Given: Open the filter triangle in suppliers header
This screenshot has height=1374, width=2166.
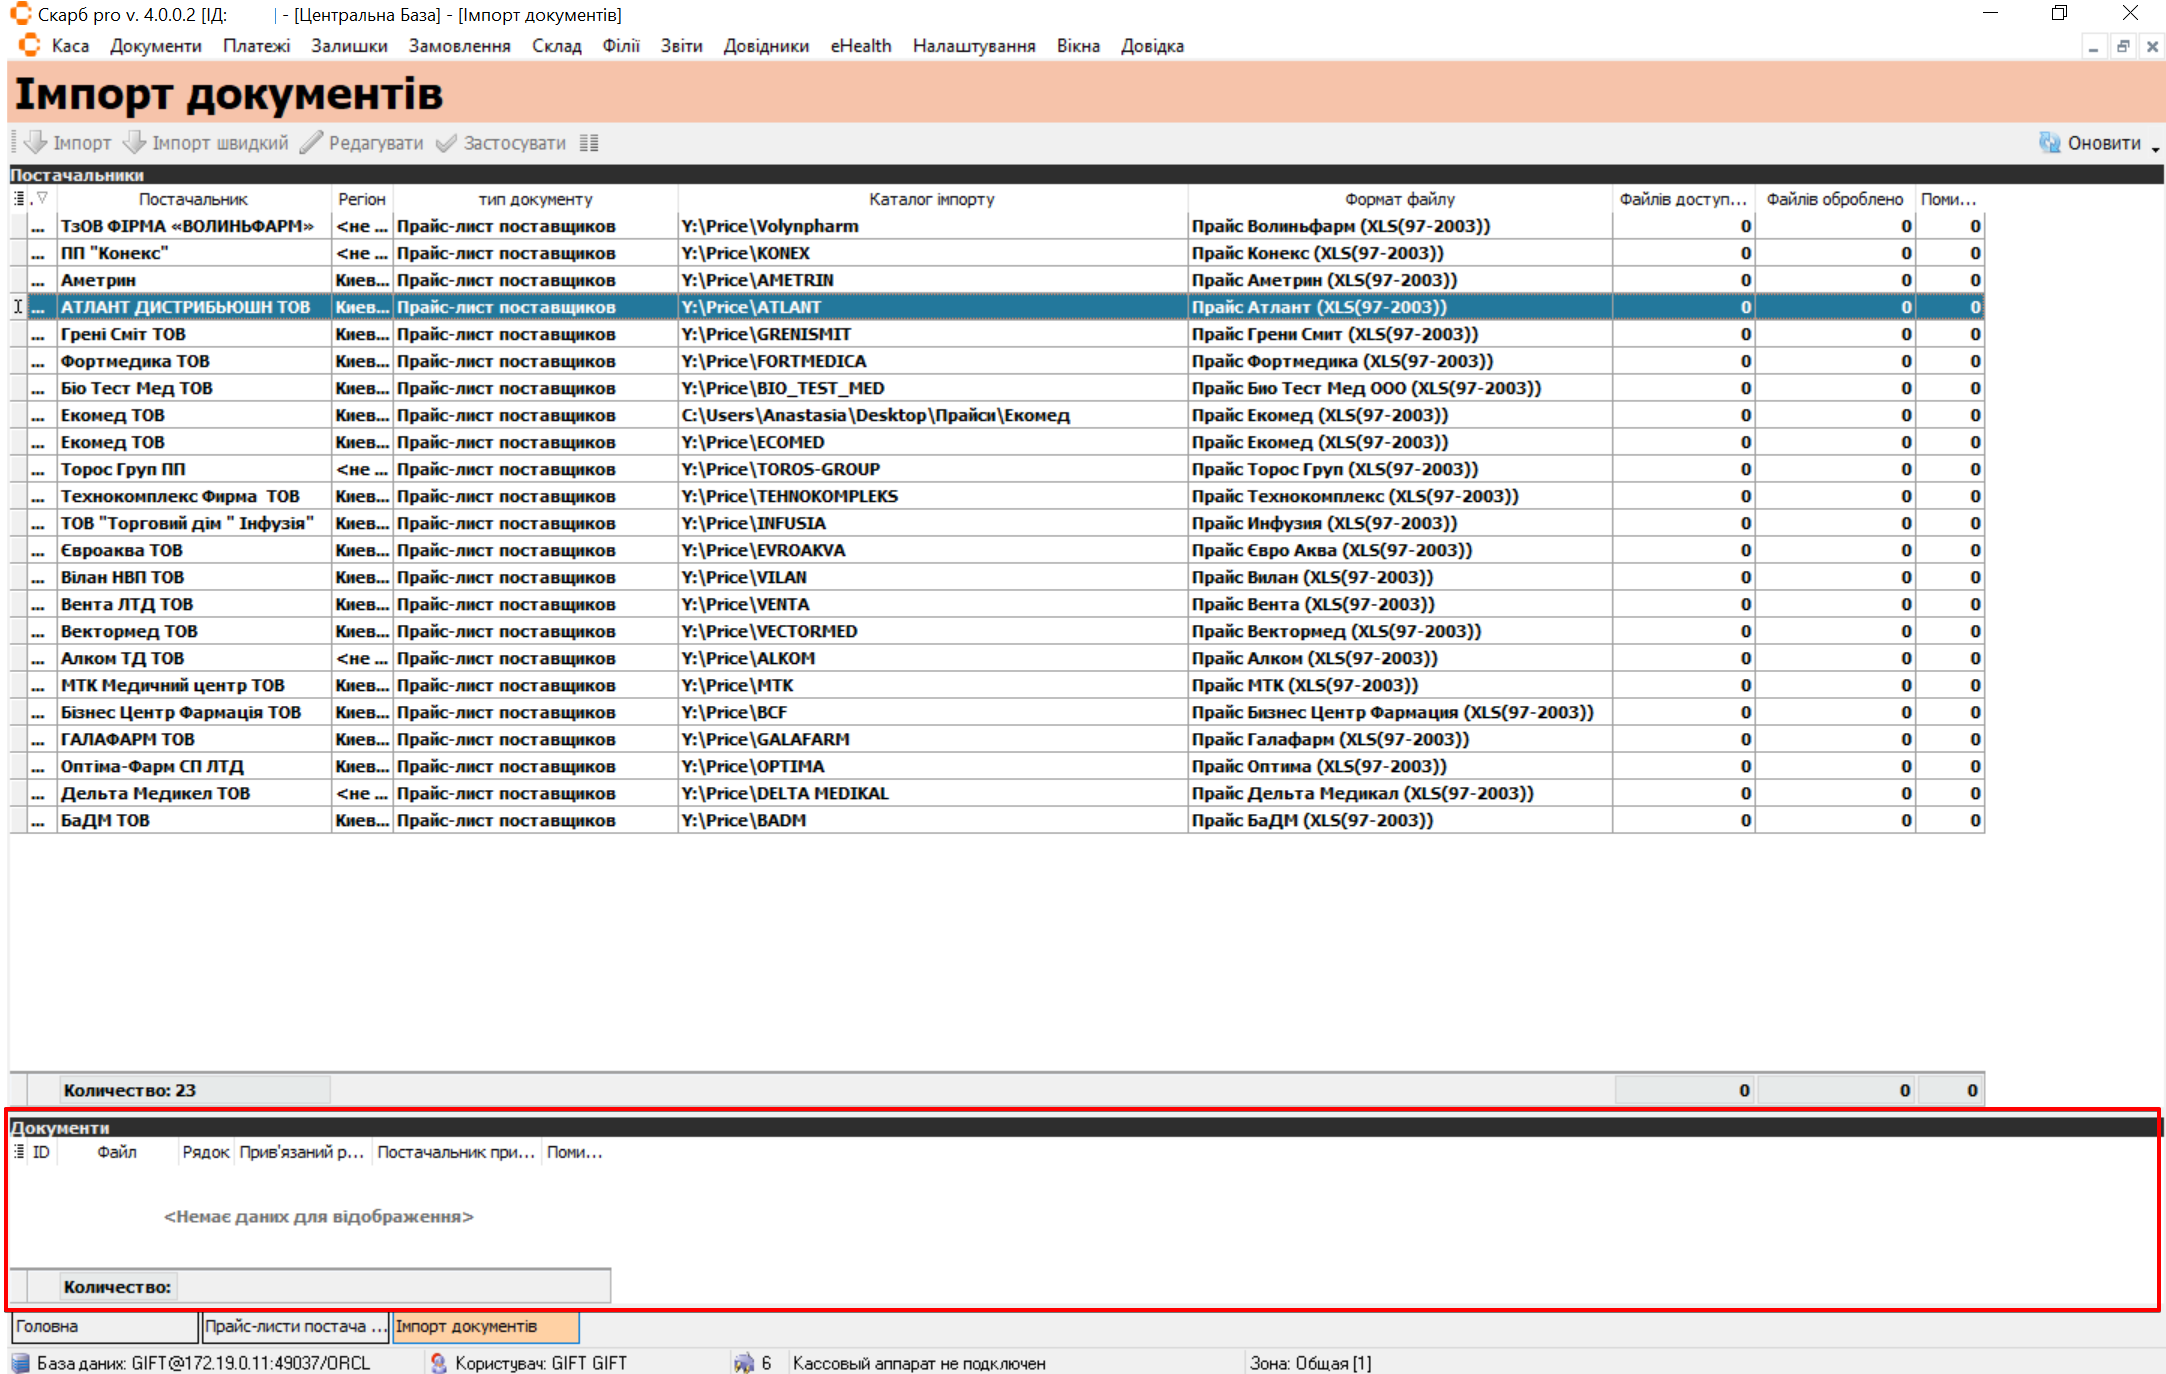Looking at the screenshot, I should 42,198.
